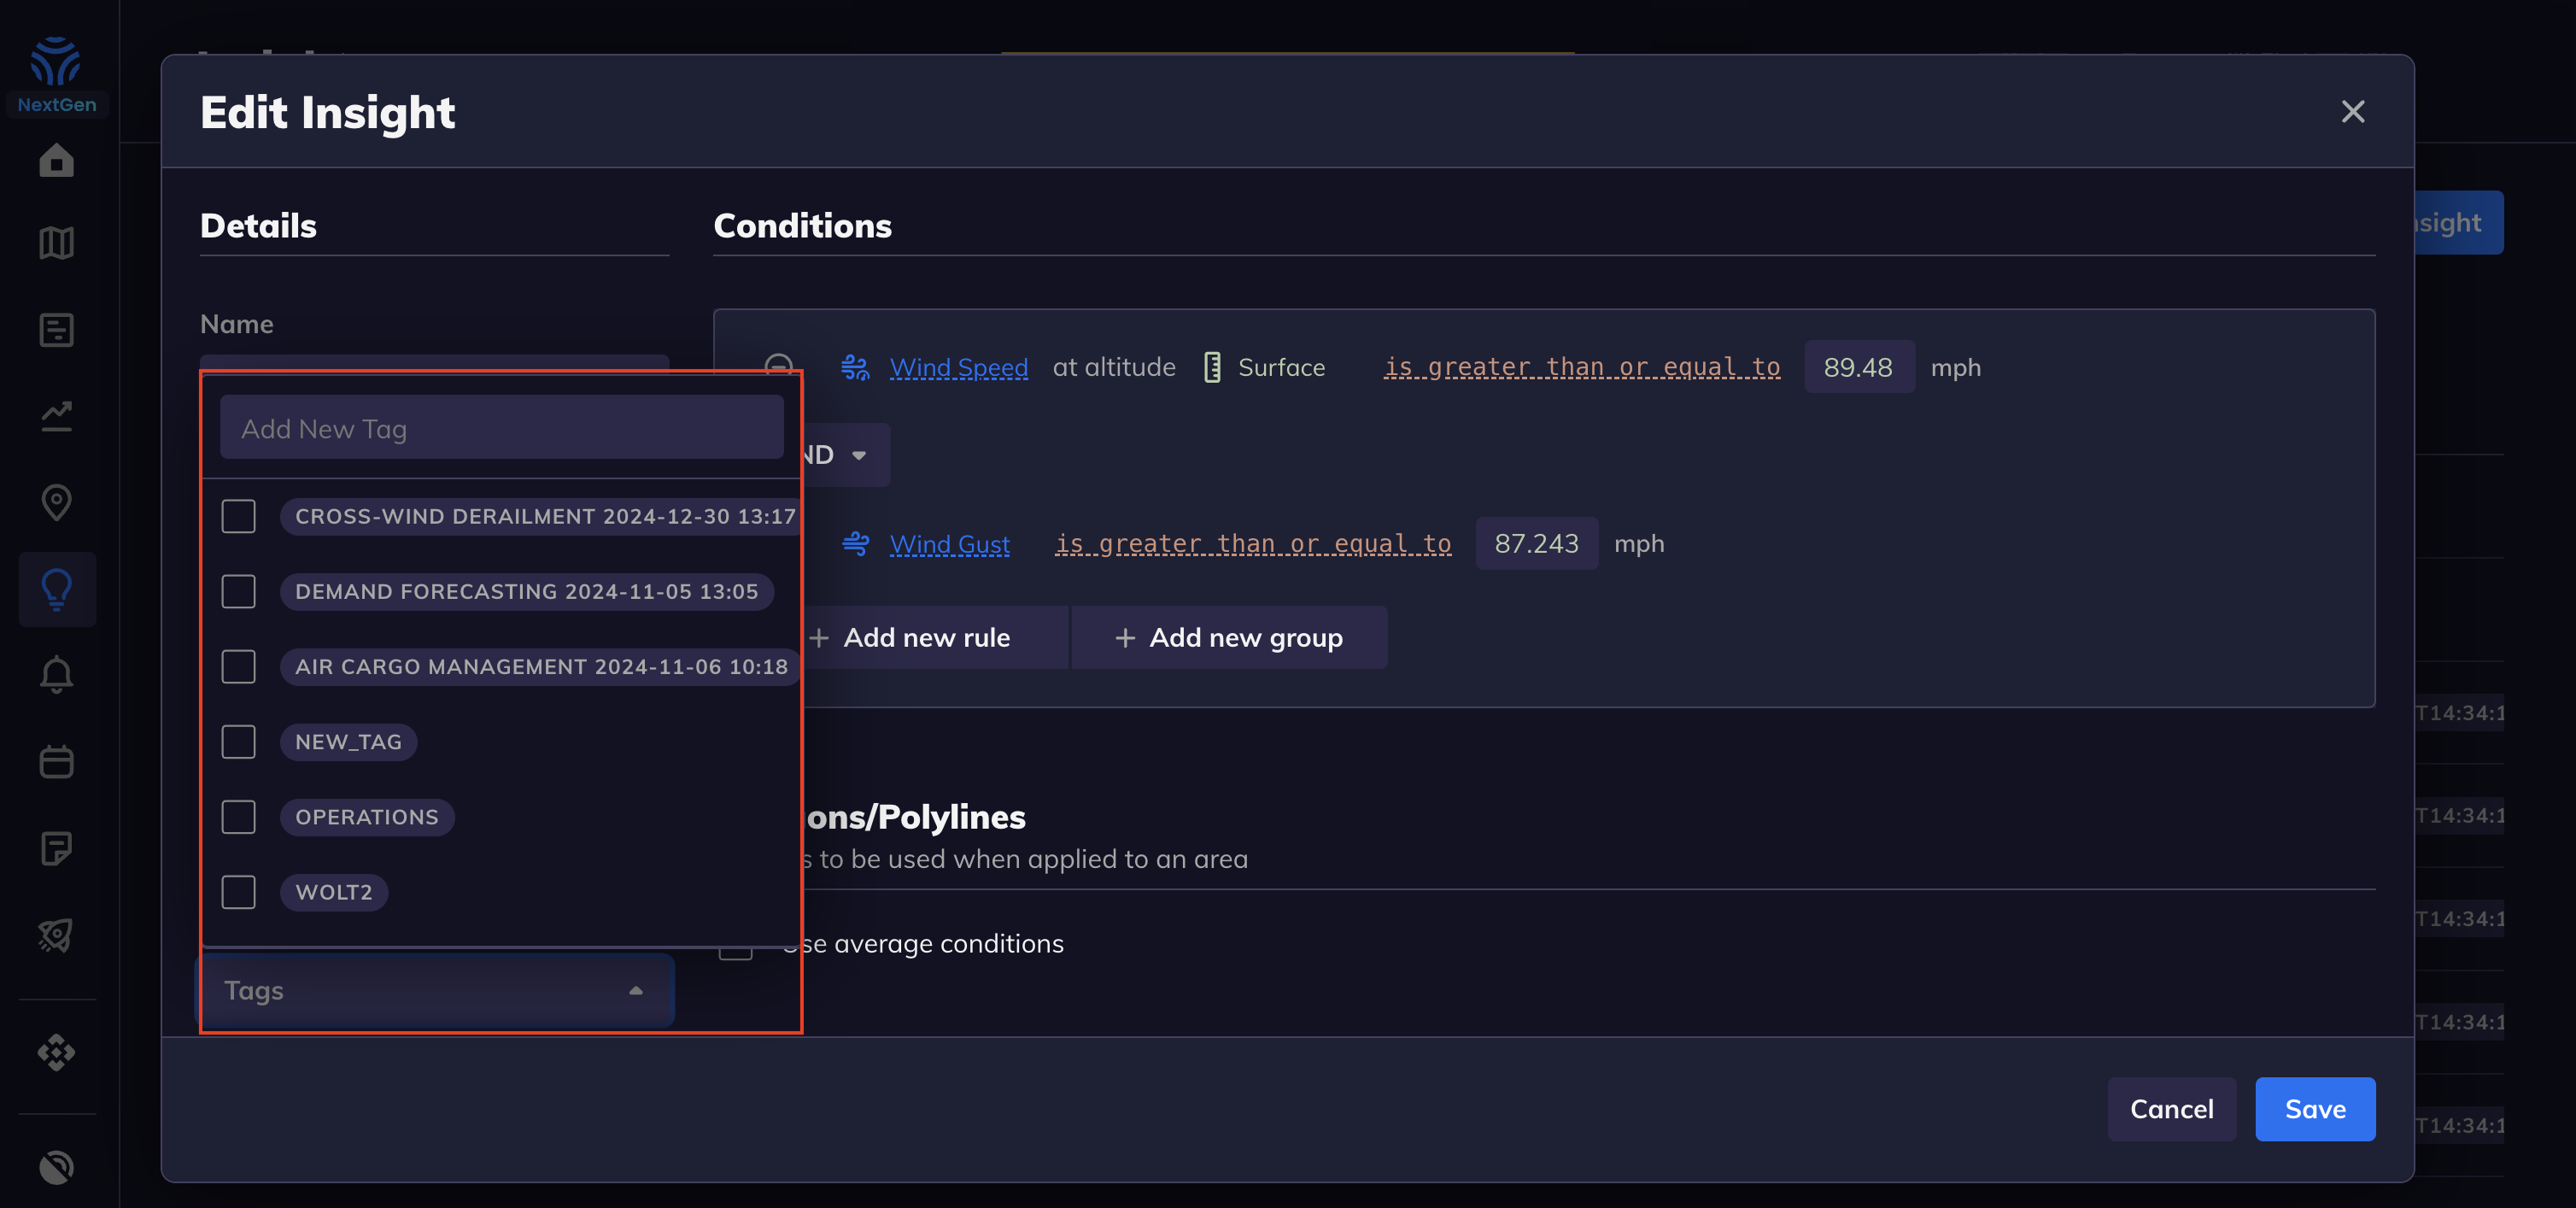
Task: Select the DEMAND FORECASTING tag label
Action: [526, 591]
